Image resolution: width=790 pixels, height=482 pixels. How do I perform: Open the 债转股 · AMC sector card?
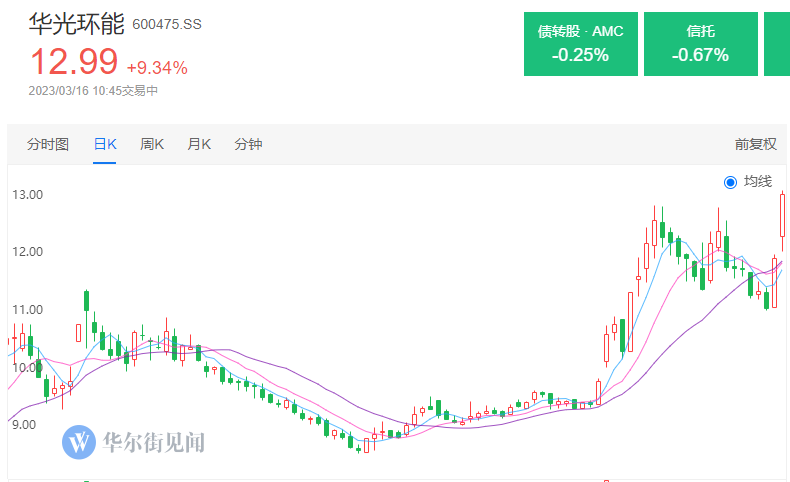pos(580,44)
